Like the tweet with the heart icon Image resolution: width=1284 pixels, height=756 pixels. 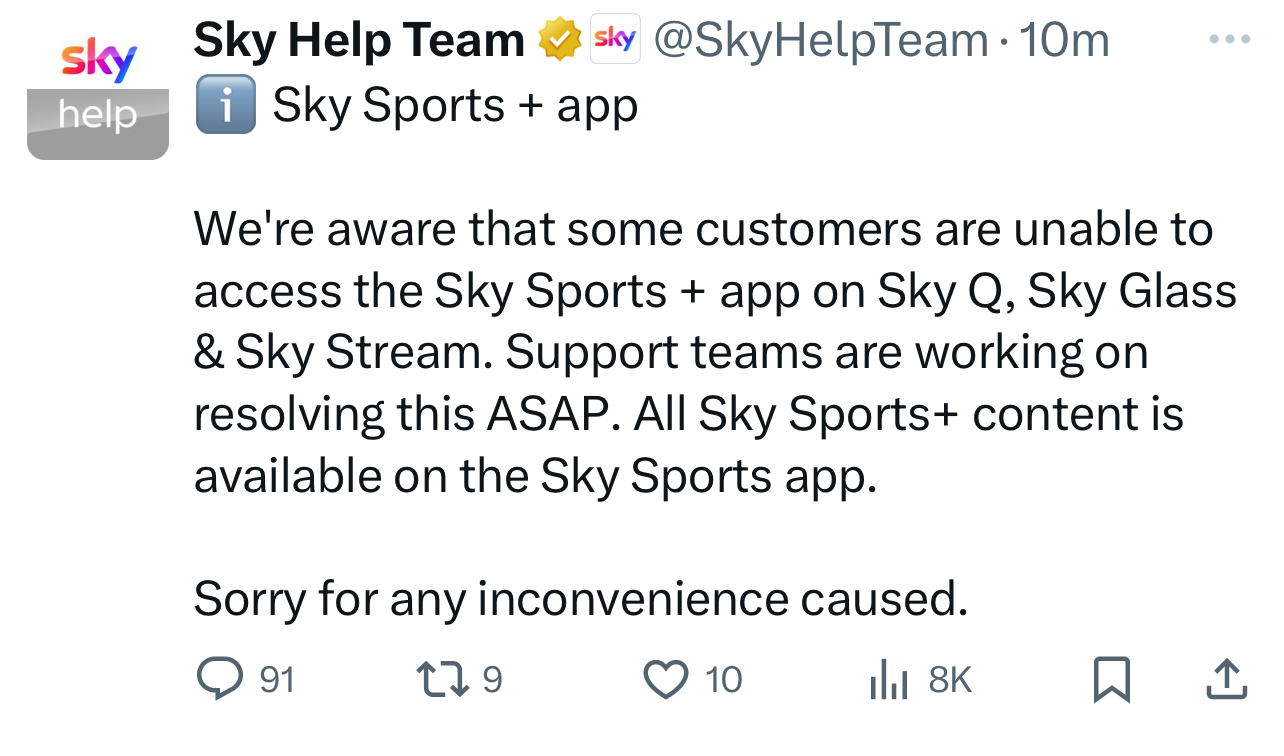click(x=665, y=680)
